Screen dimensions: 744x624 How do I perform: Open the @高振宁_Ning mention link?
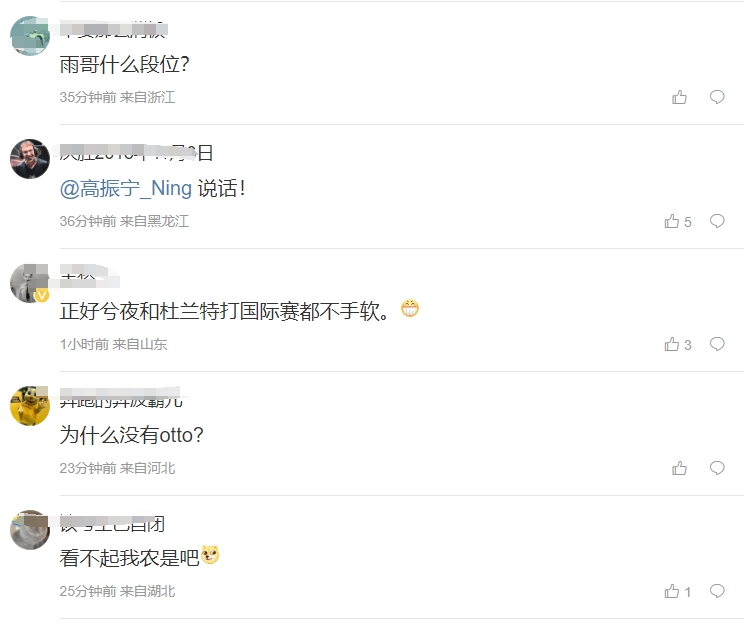126,189
